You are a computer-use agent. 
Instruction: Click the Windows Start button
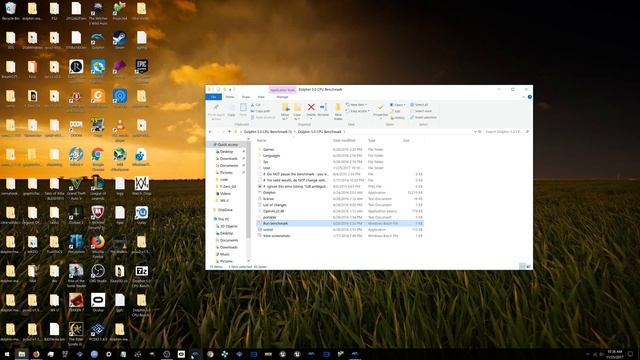[7, 354]
